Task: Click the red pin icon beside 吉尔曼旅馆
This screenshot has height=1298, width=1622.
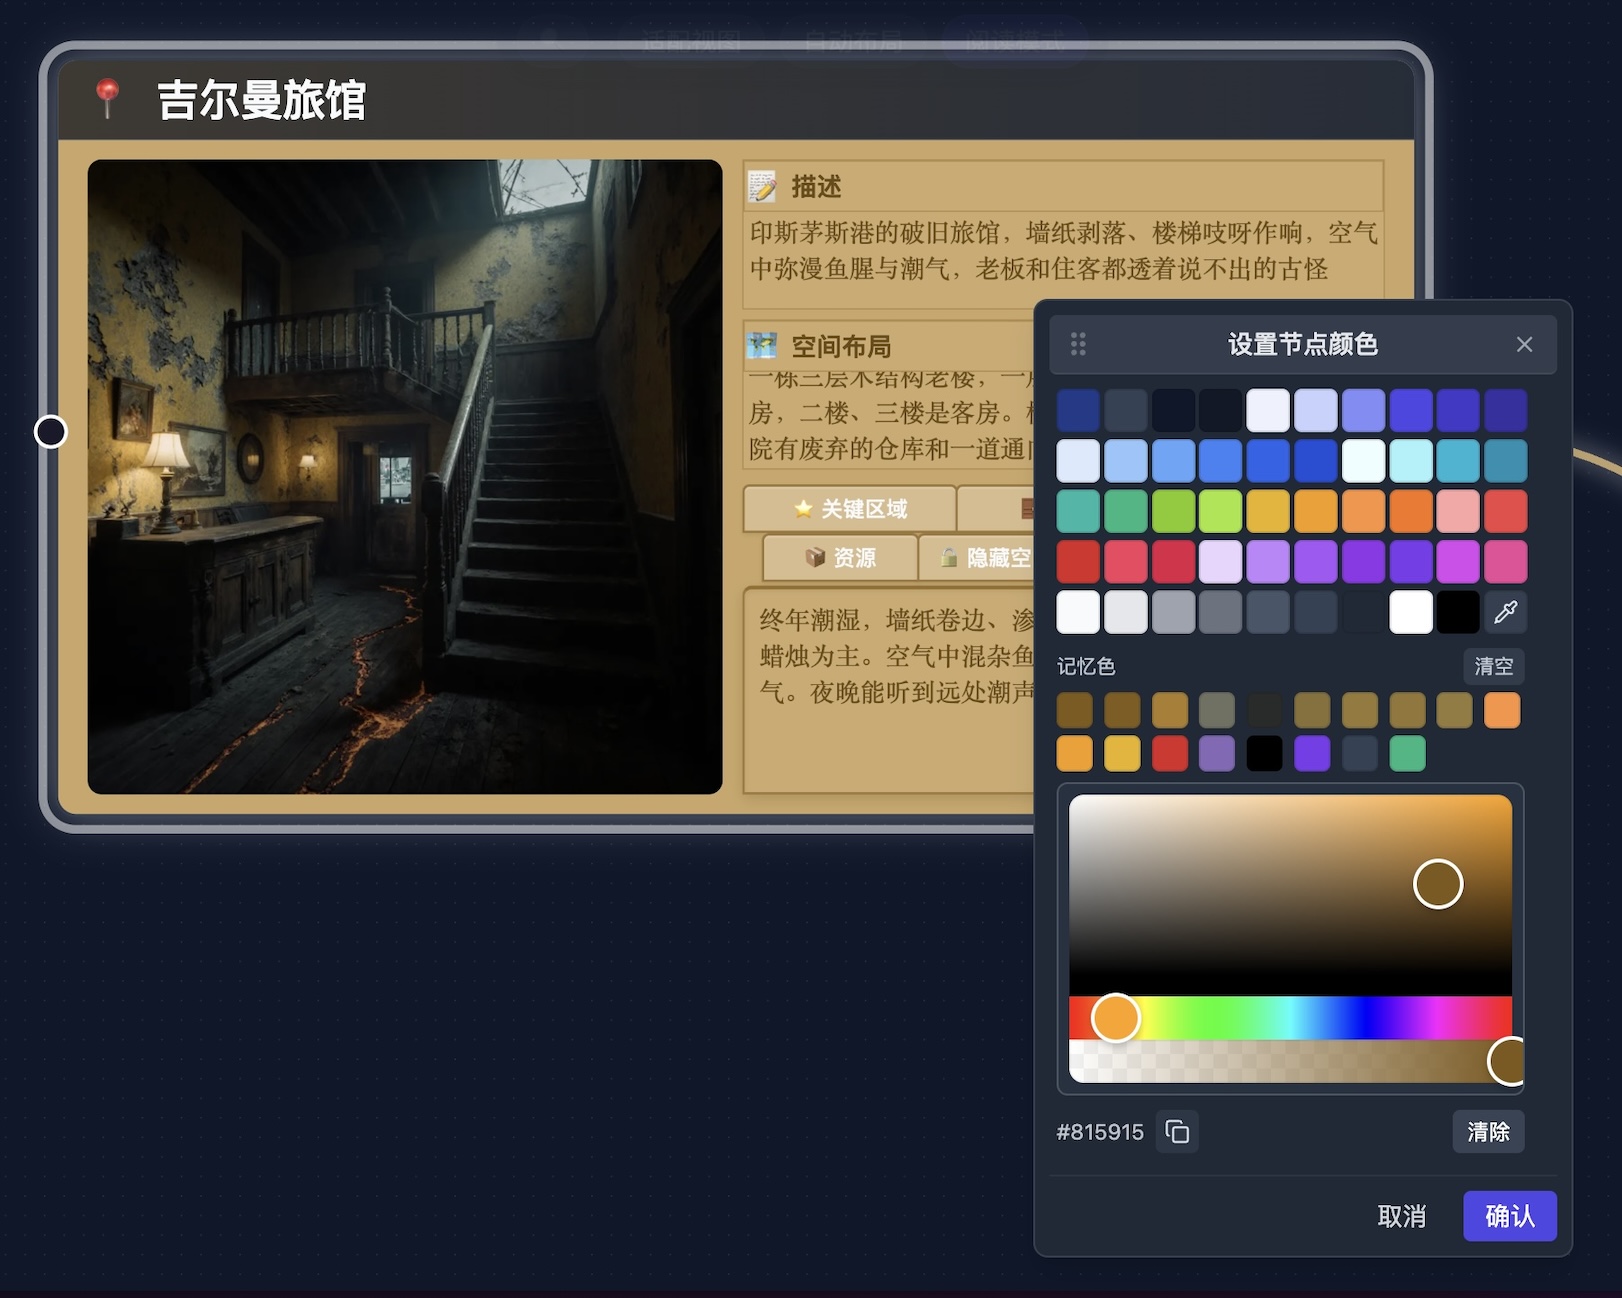Action: tap(107, 99)
